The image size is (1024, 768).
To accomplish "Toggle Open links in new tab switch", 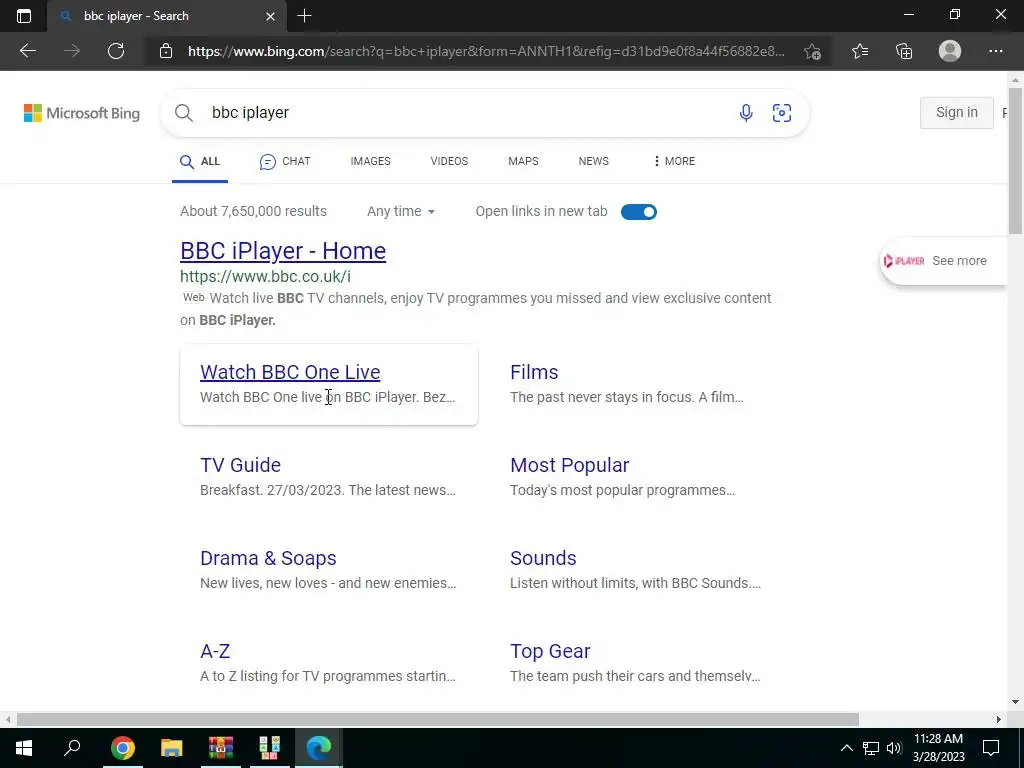I will click(x=639, y=212).
